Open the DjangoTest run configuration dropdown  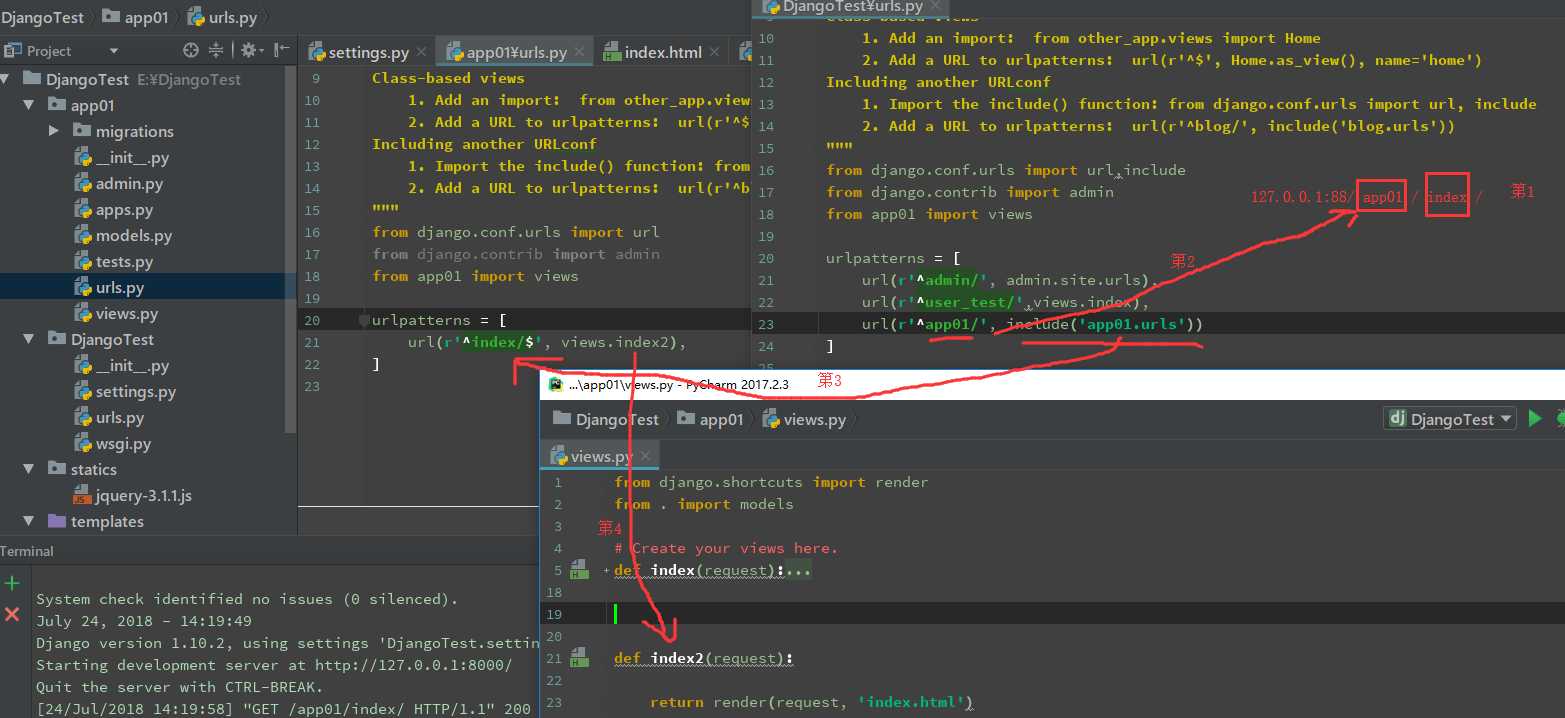pyautogui.click(x=1450, y=419)
